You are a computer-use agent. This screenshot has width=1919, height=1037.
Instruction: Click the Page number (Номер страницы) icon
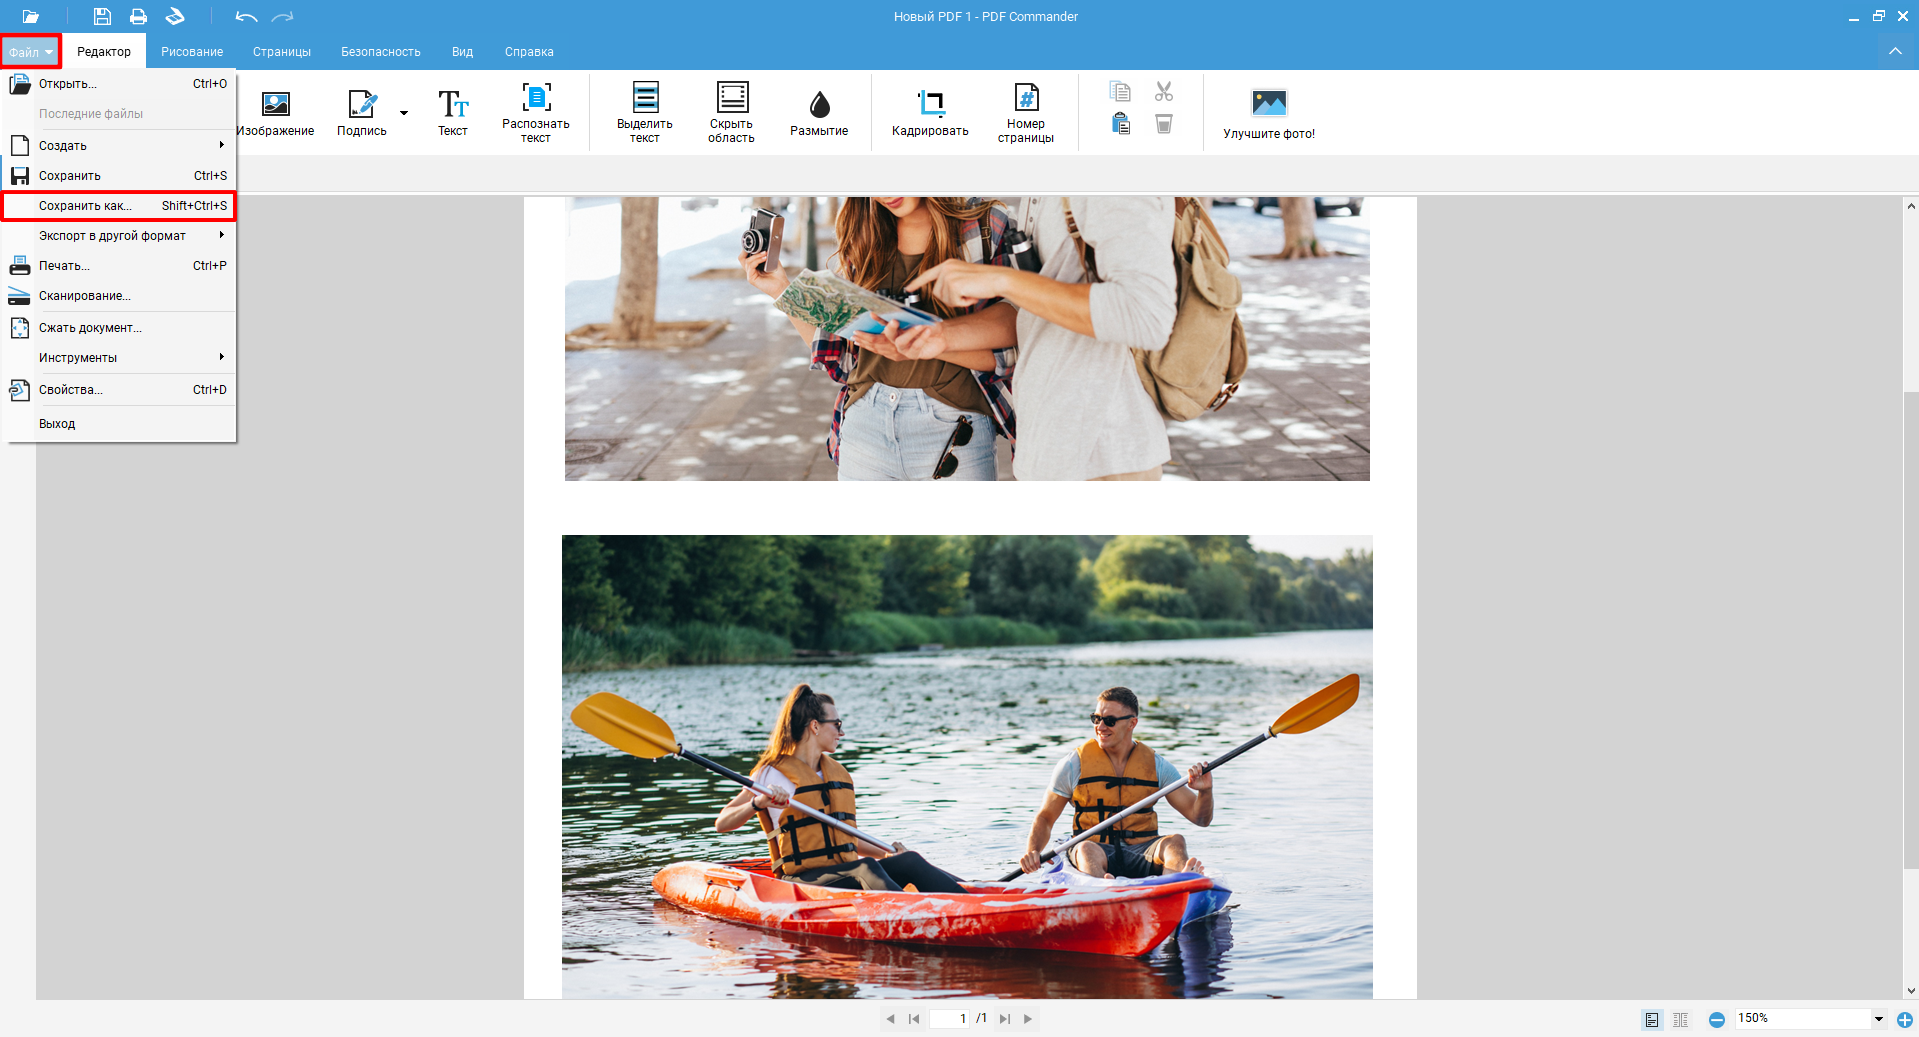1026,97
